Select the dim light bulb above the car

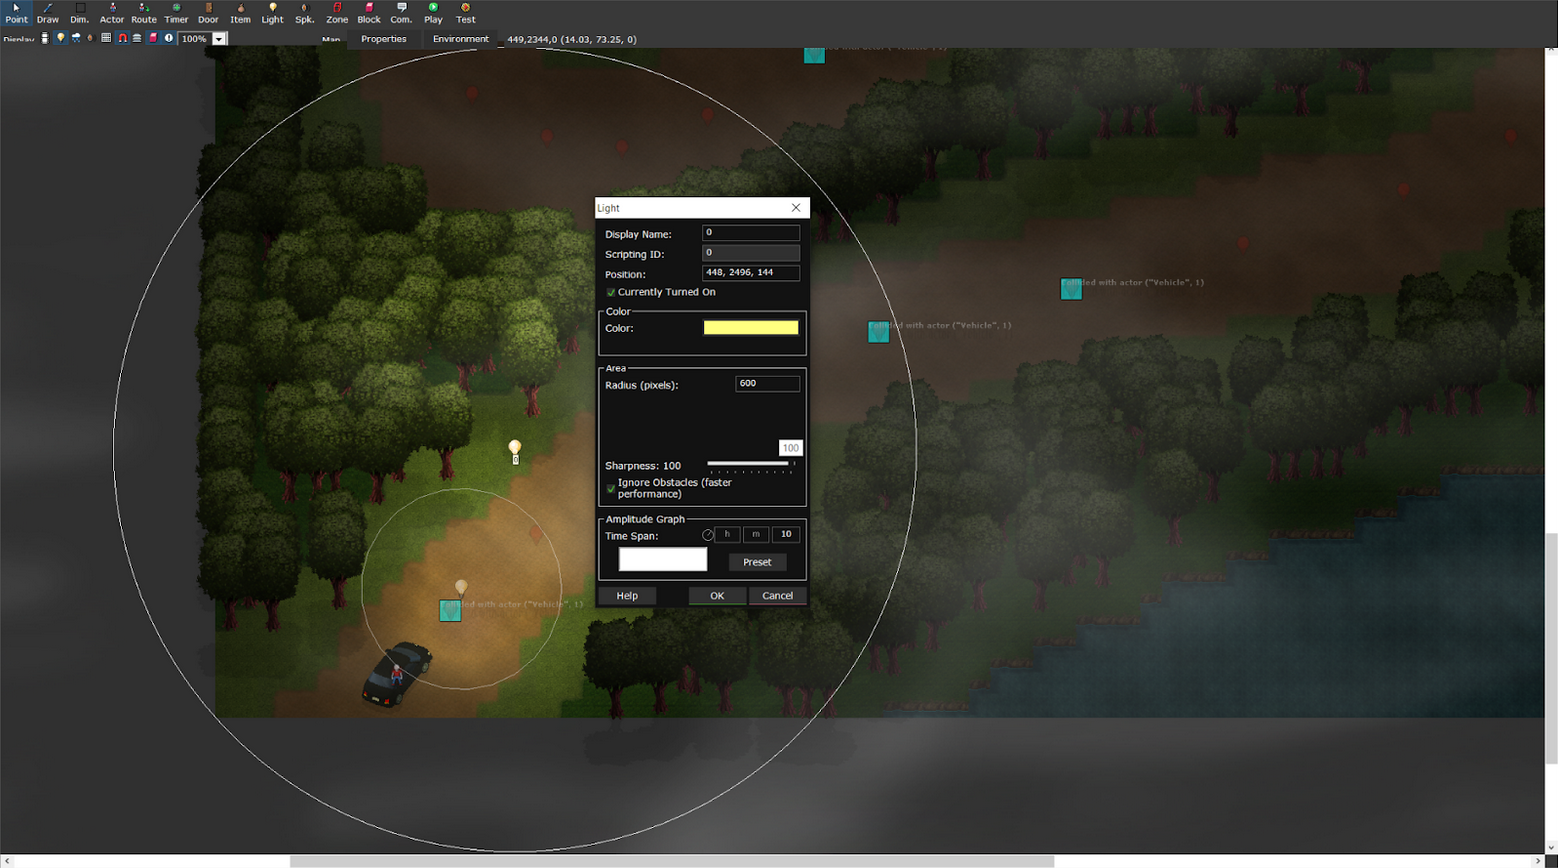point(461,588)
